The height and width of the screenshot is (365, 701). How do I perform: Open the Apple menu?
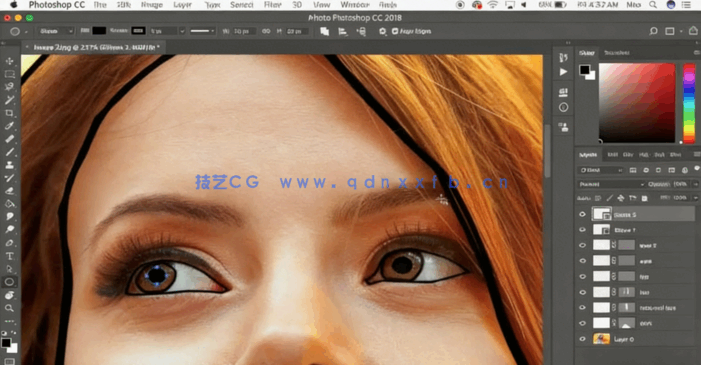(x=13, y=5)
